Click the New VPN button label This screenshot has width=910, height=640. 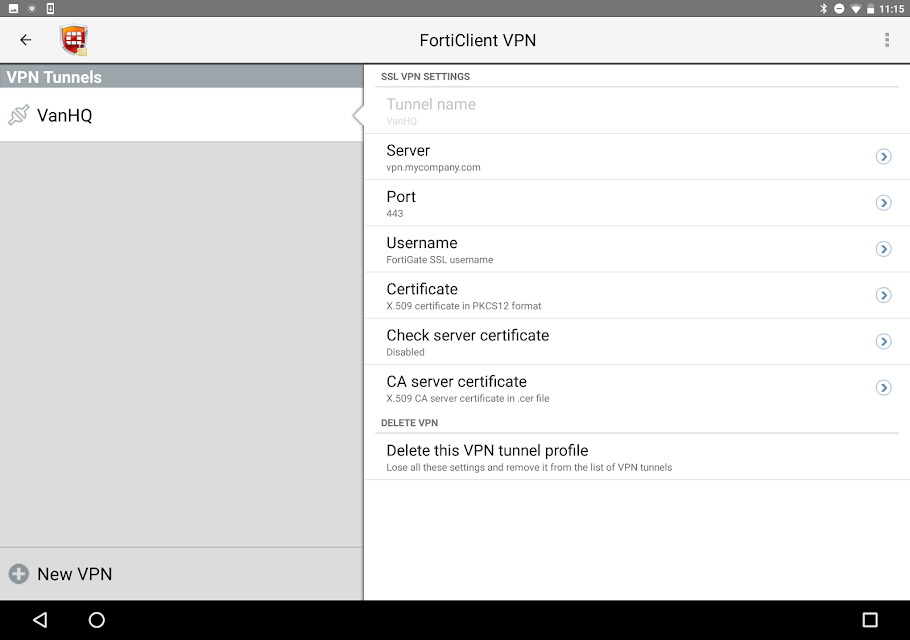[75, 574]
